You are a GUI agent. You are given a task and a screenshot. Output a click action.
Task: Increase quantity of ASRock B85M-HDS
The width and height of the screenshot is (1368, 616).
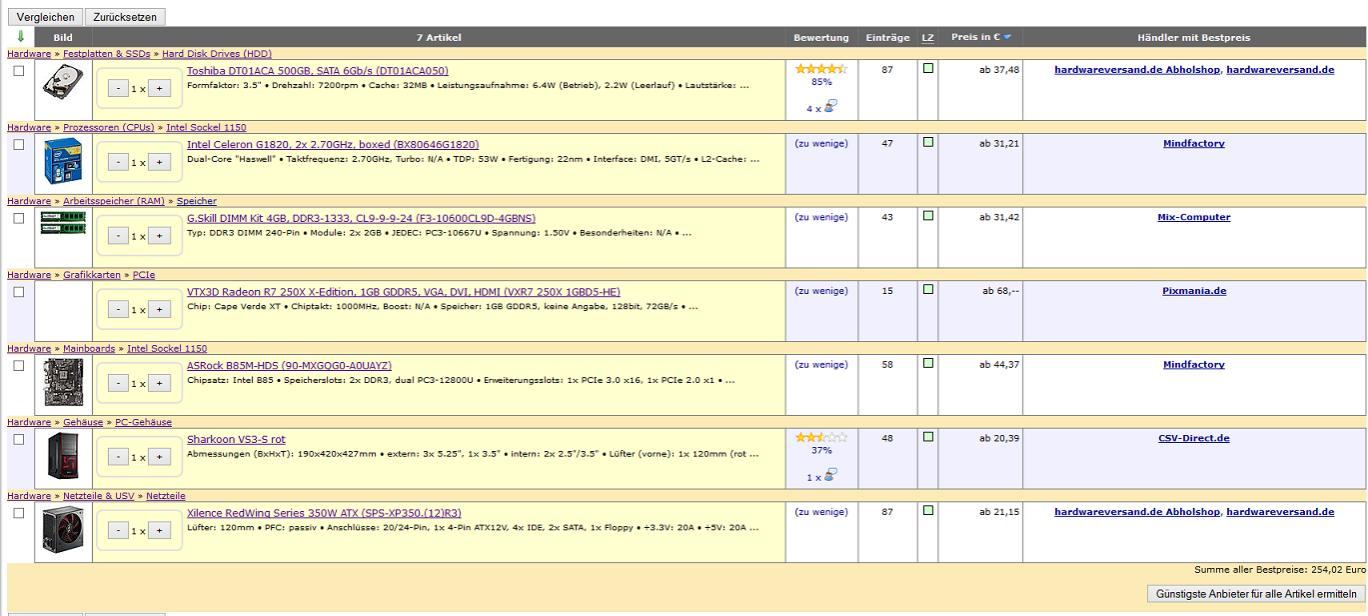tap(159, 383)
